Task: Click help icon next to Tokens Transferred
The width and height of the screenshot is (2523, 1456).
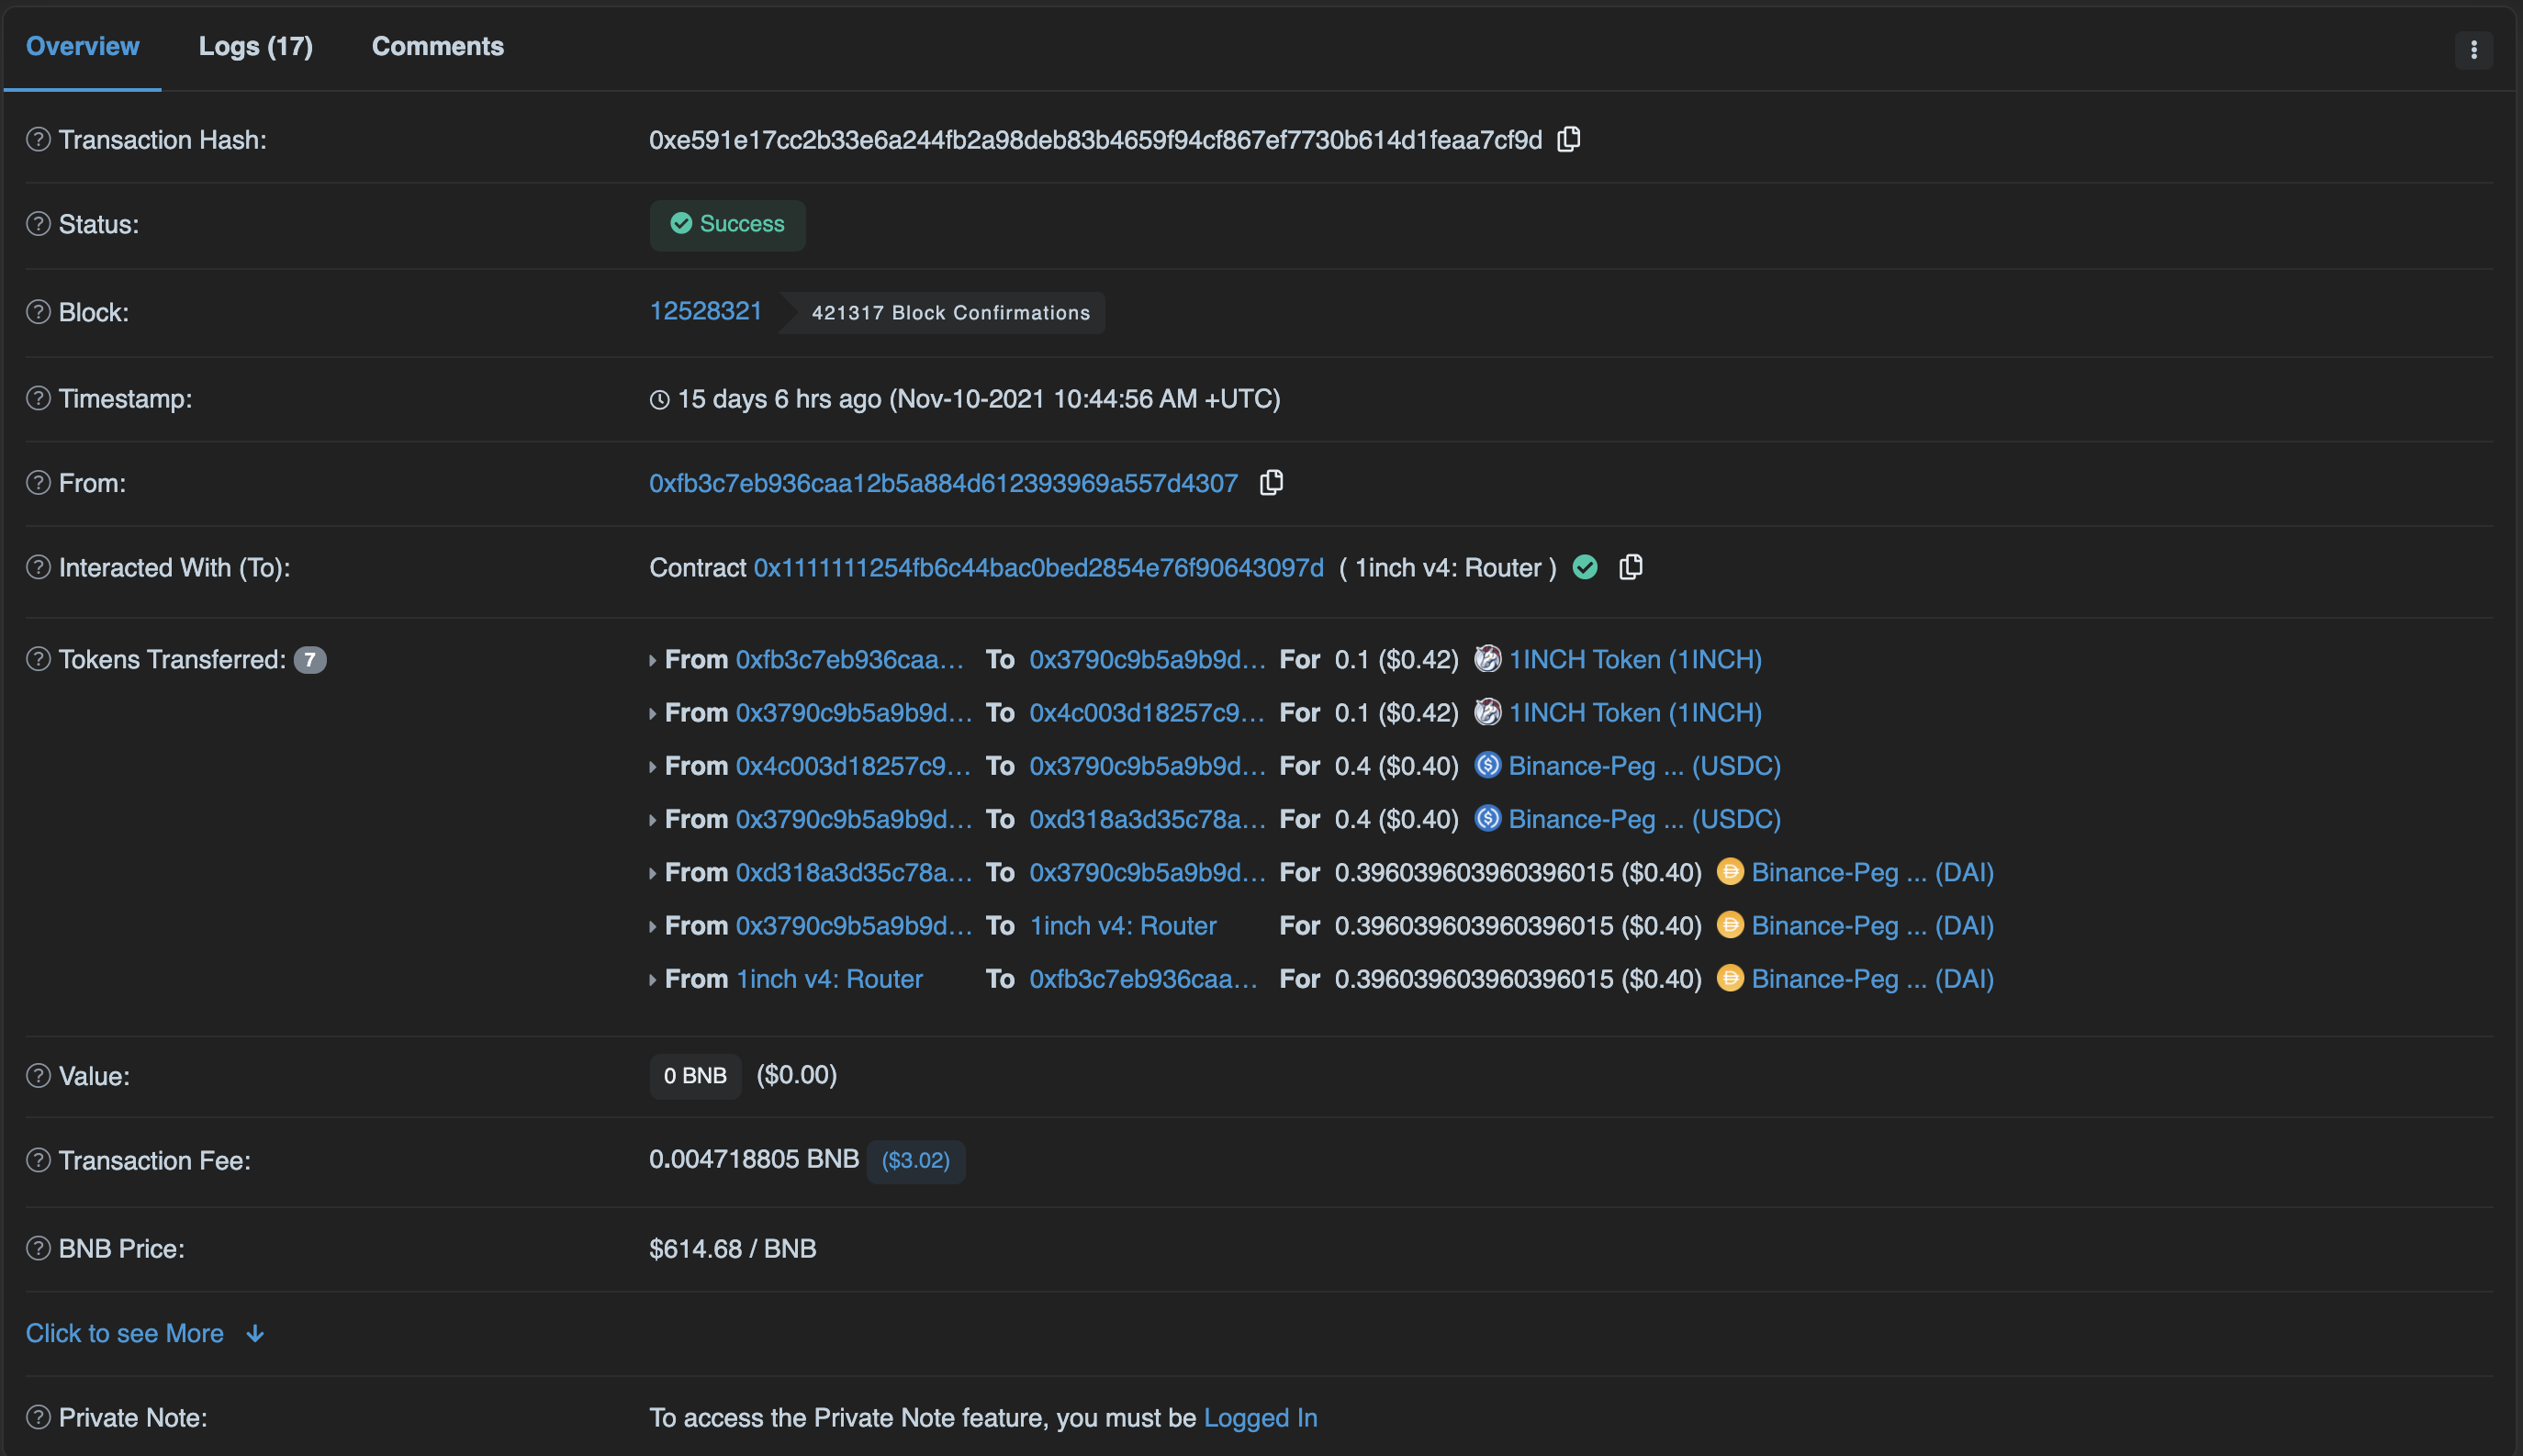Action: 38,659
